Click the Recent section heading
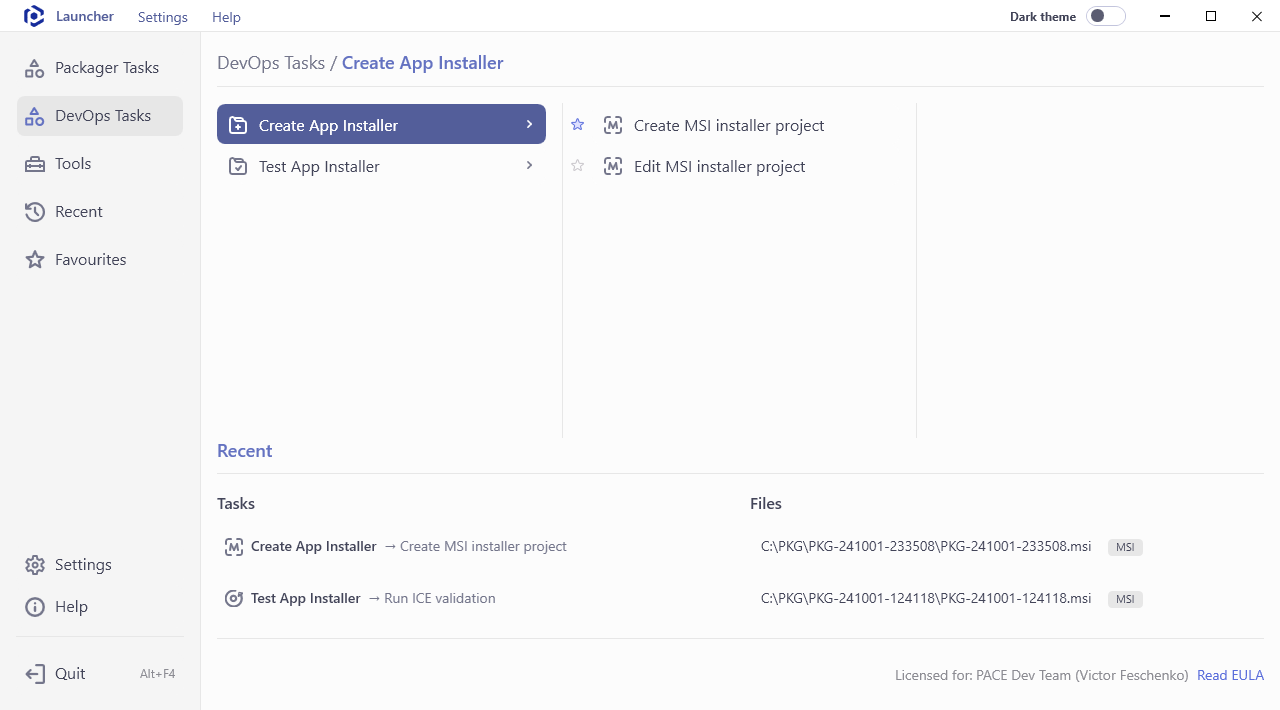The height and width of the screenshot is (710, 1280). [x=244, y=451]
